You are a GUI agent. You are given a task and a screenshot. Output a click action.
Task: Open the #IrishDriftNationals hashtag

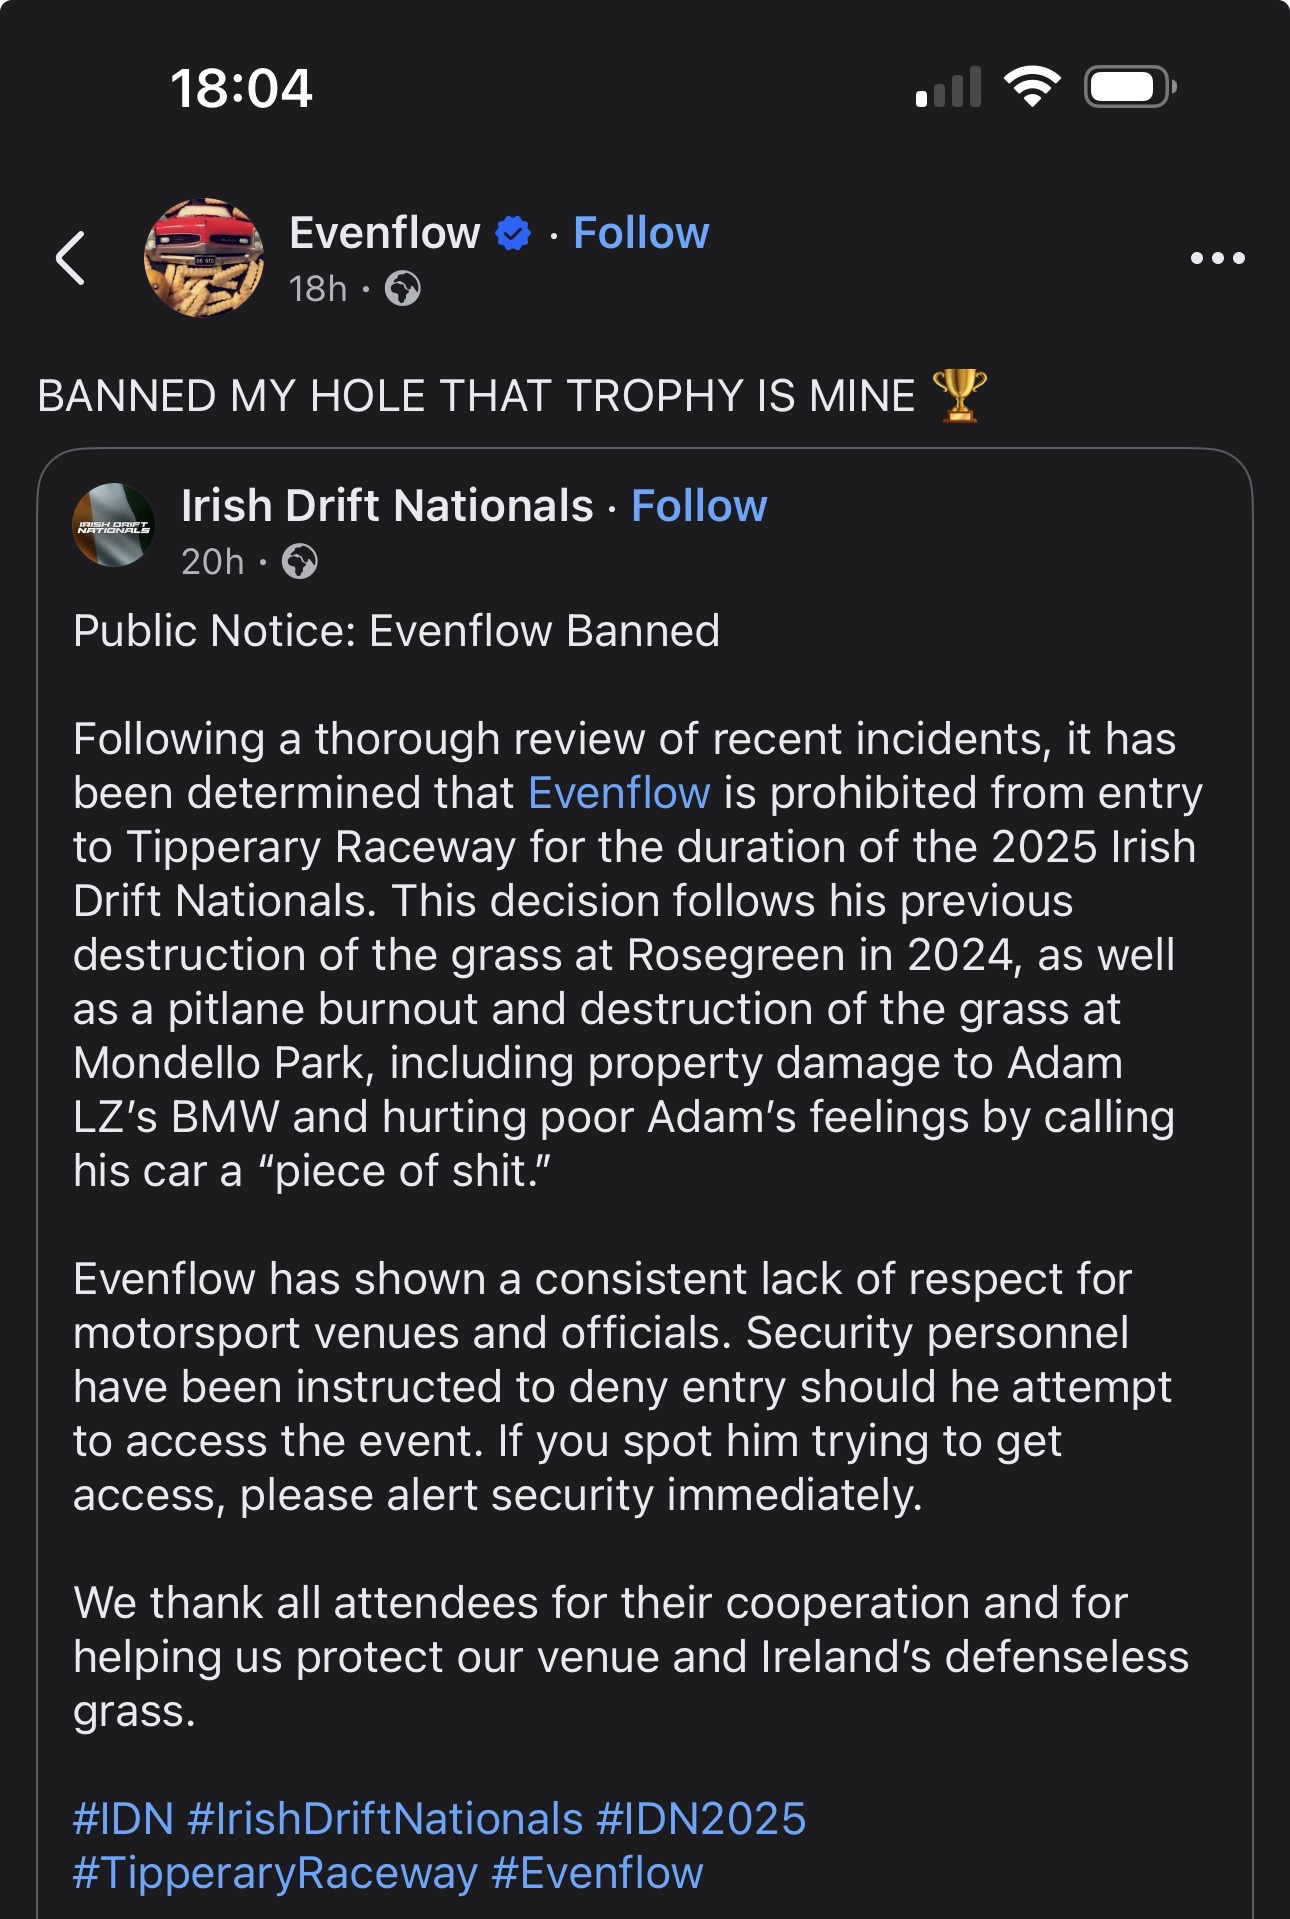(385, 1819)
